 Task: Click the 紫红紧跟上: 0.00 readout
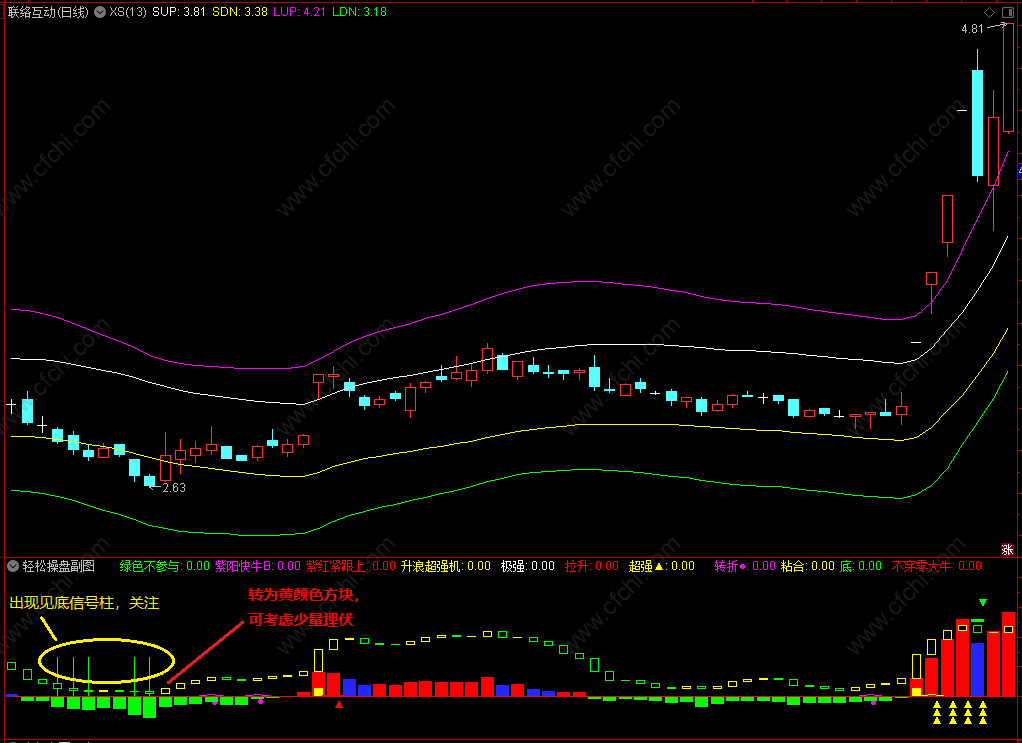click(x=351, y=566)
